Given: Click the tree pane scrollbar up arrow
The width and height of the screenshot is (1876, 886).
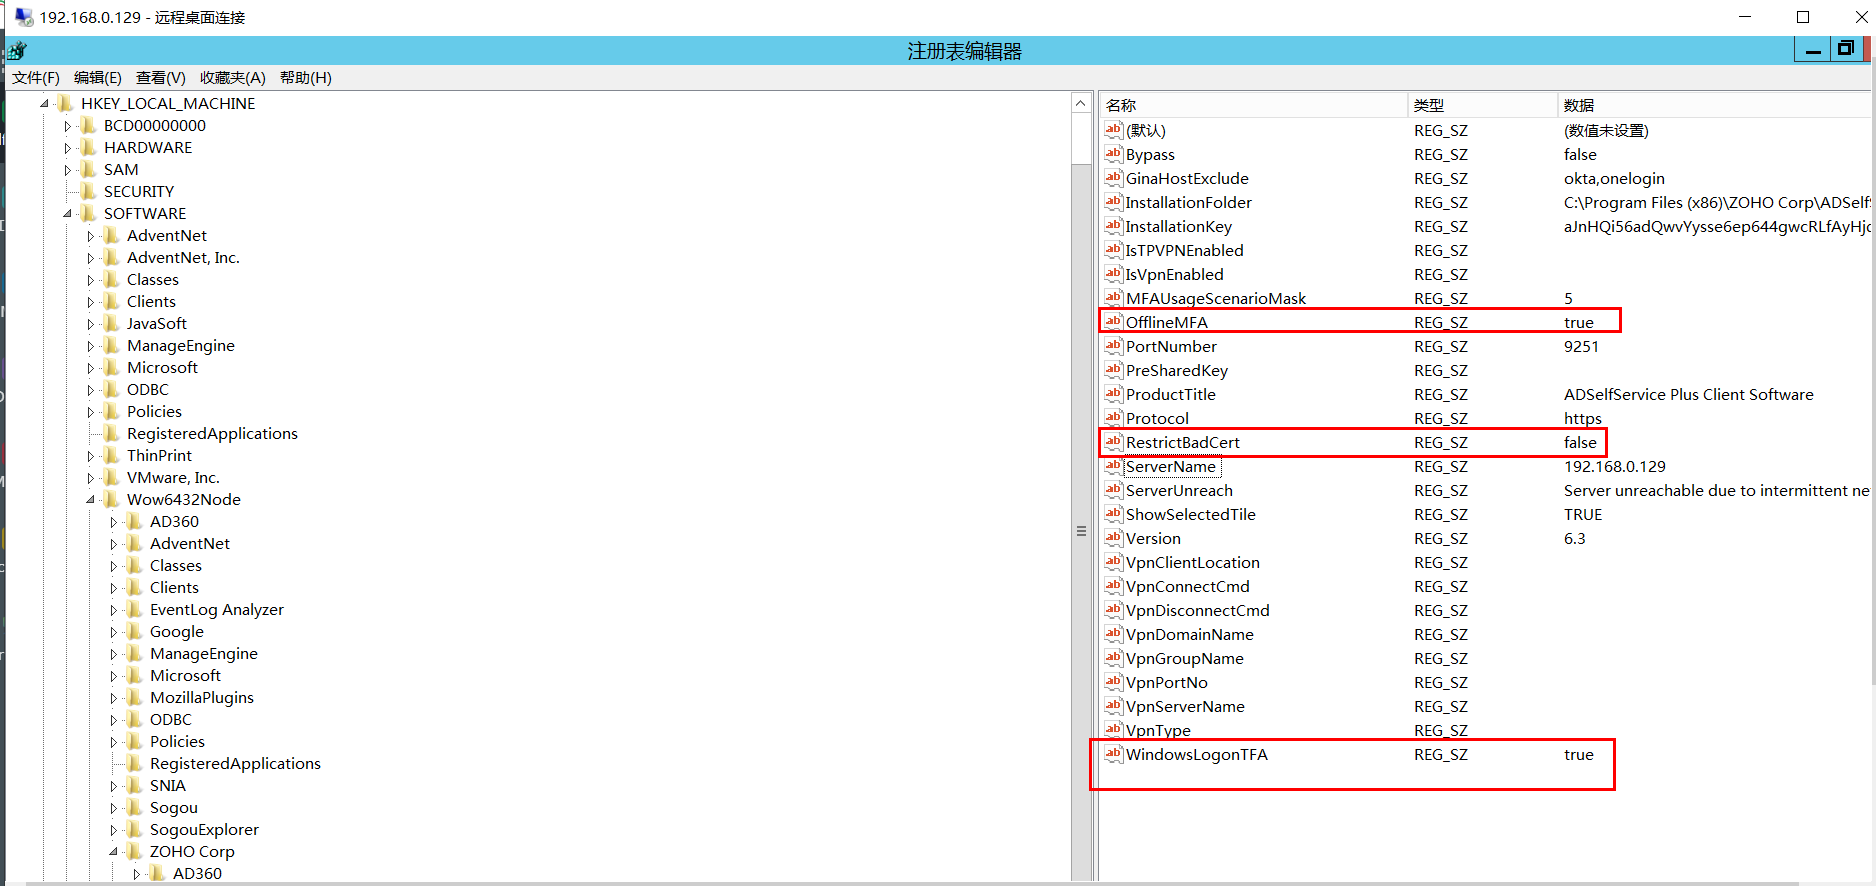Looking at the screenshot, I should 1080,103.
